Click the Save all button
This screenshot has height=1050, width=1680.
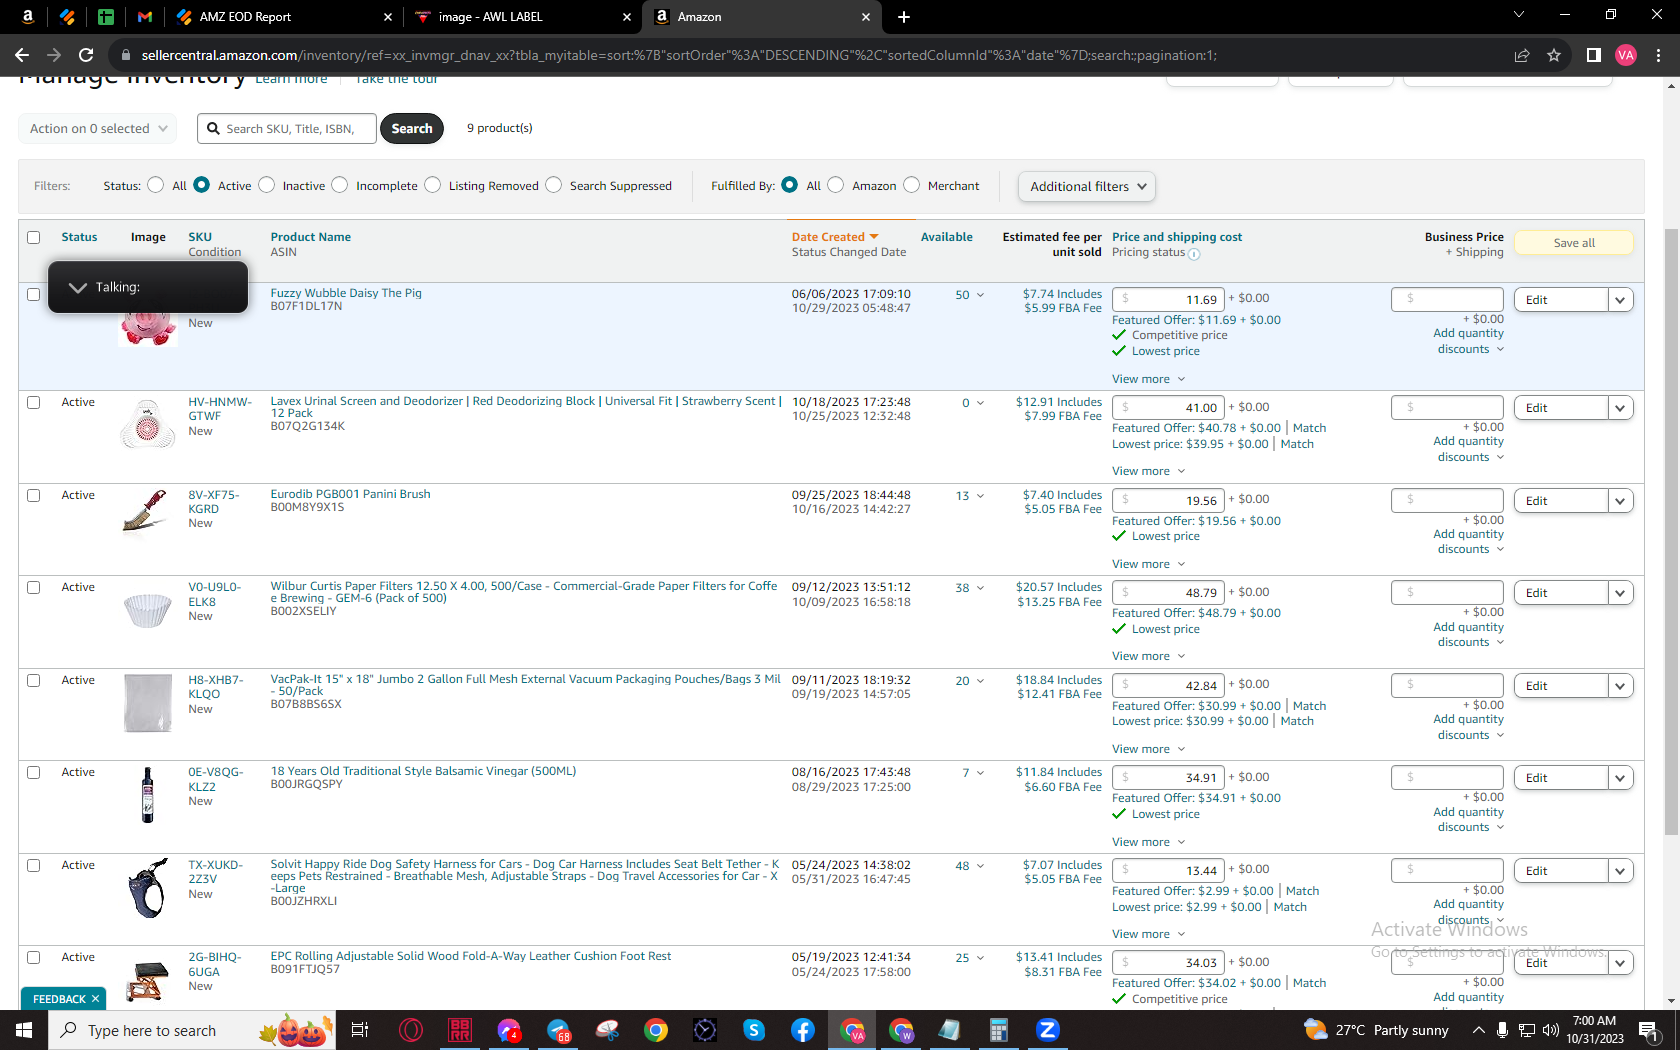coord(1574,243)
